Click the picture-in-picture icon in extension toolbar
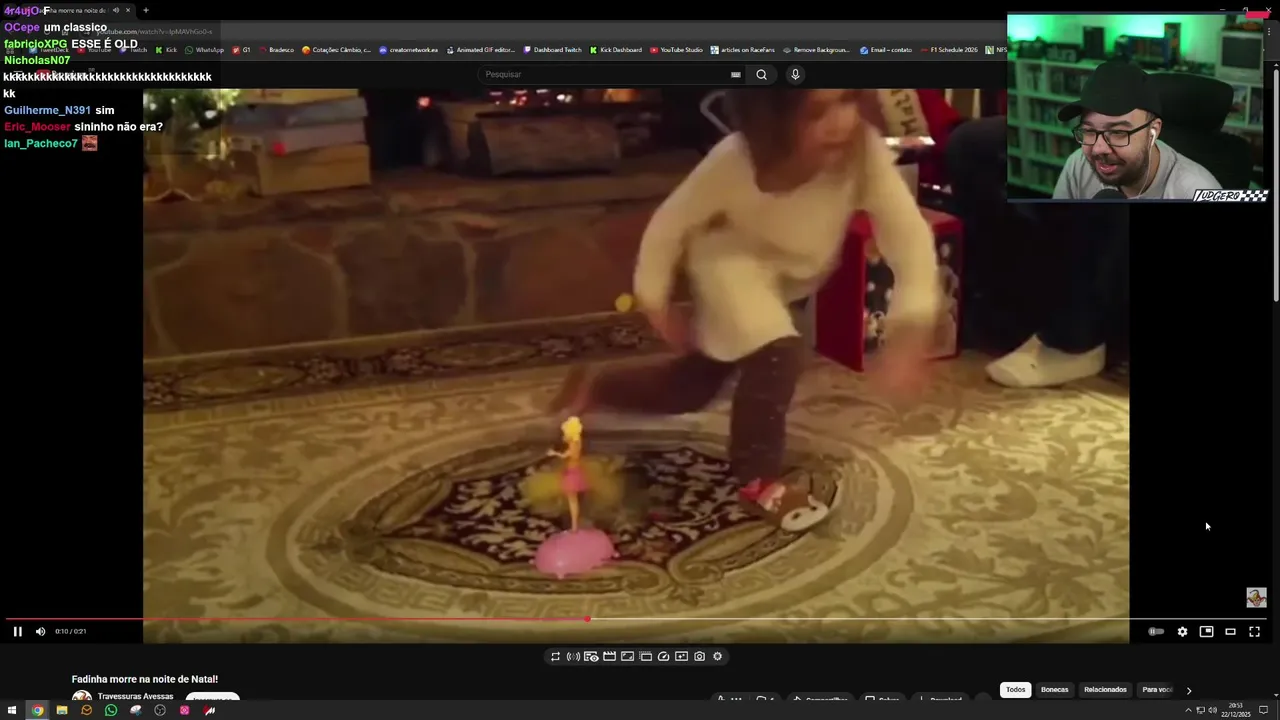1280x720 pixels. (x=681, y=656)
